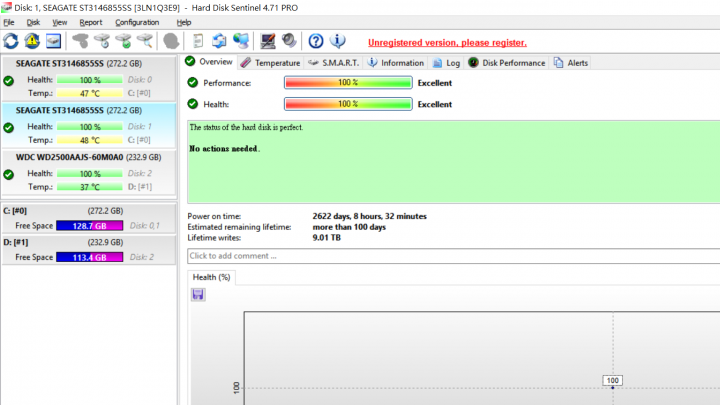Click the 37 °C temperature bar of WDC disk

90,187
